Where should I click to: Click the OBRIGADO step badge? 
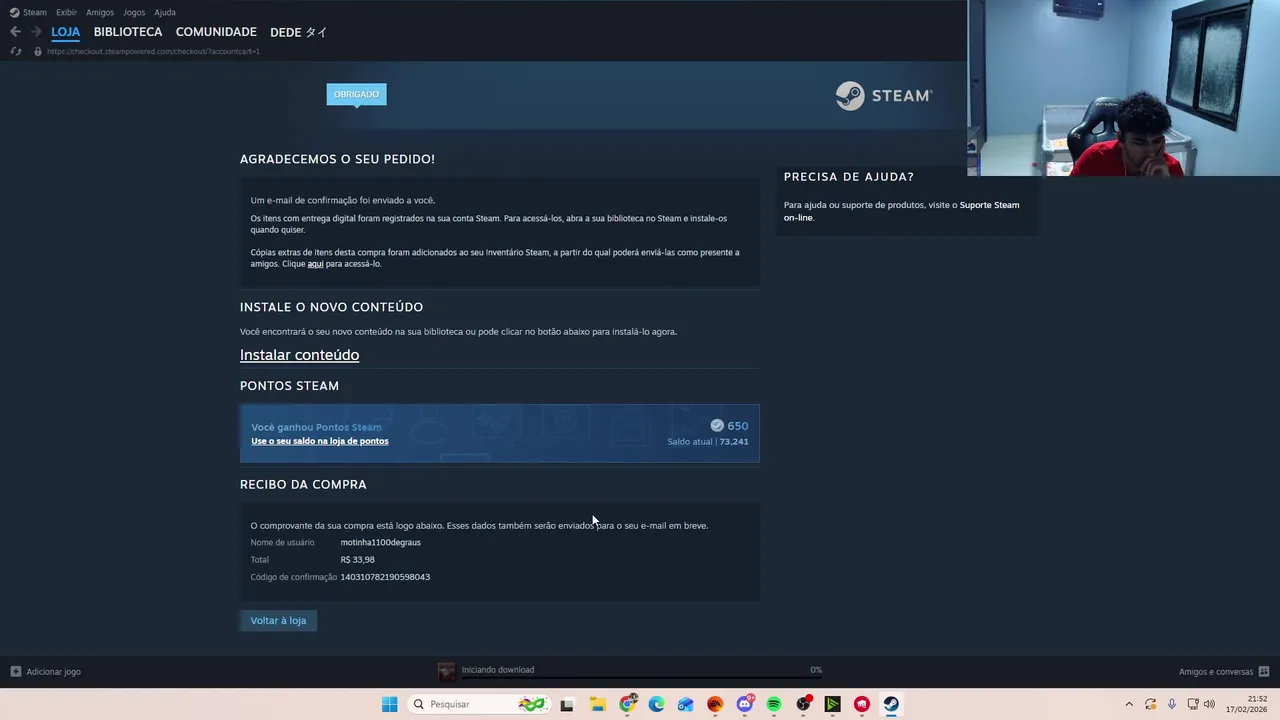click(x=356, y=94)
